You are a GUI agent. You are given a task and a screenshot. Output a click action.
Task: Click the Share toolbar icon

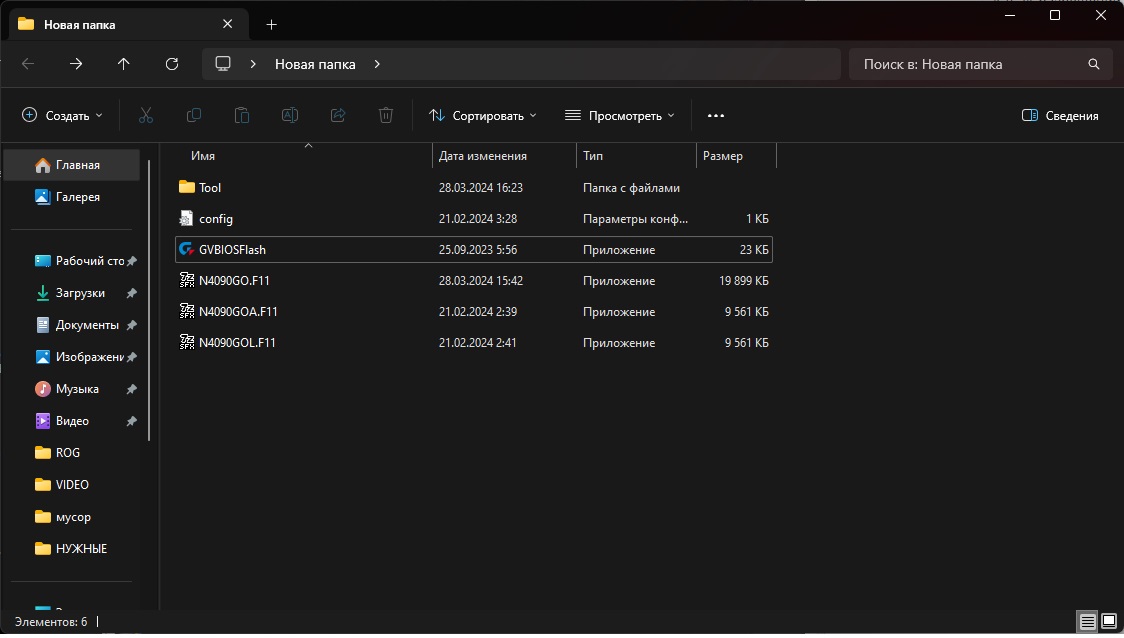point(338,115)
